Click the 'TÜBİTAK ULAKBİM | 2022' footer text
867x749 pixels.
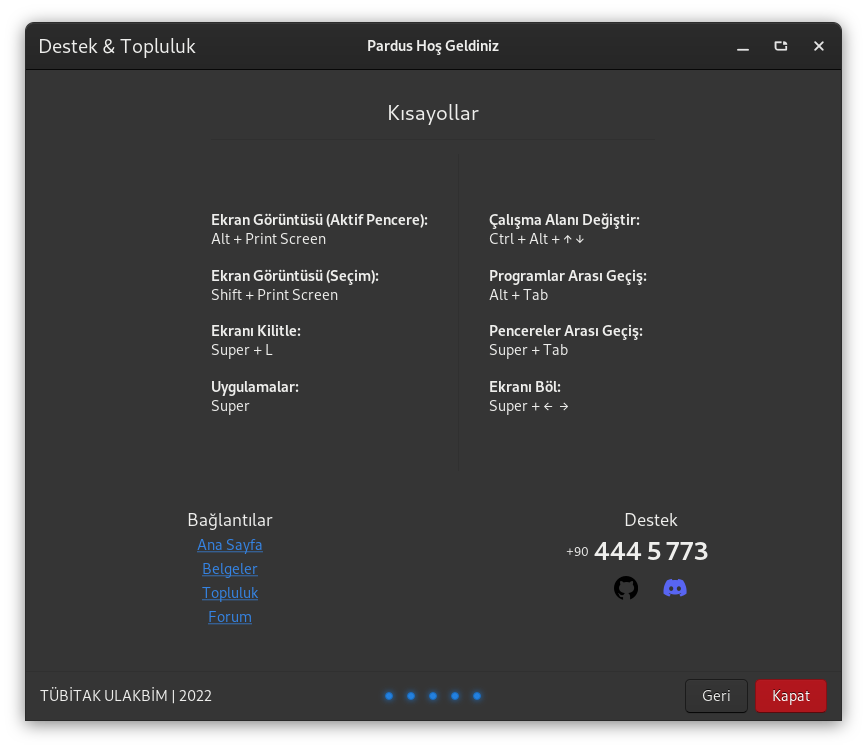pos(126,696)
